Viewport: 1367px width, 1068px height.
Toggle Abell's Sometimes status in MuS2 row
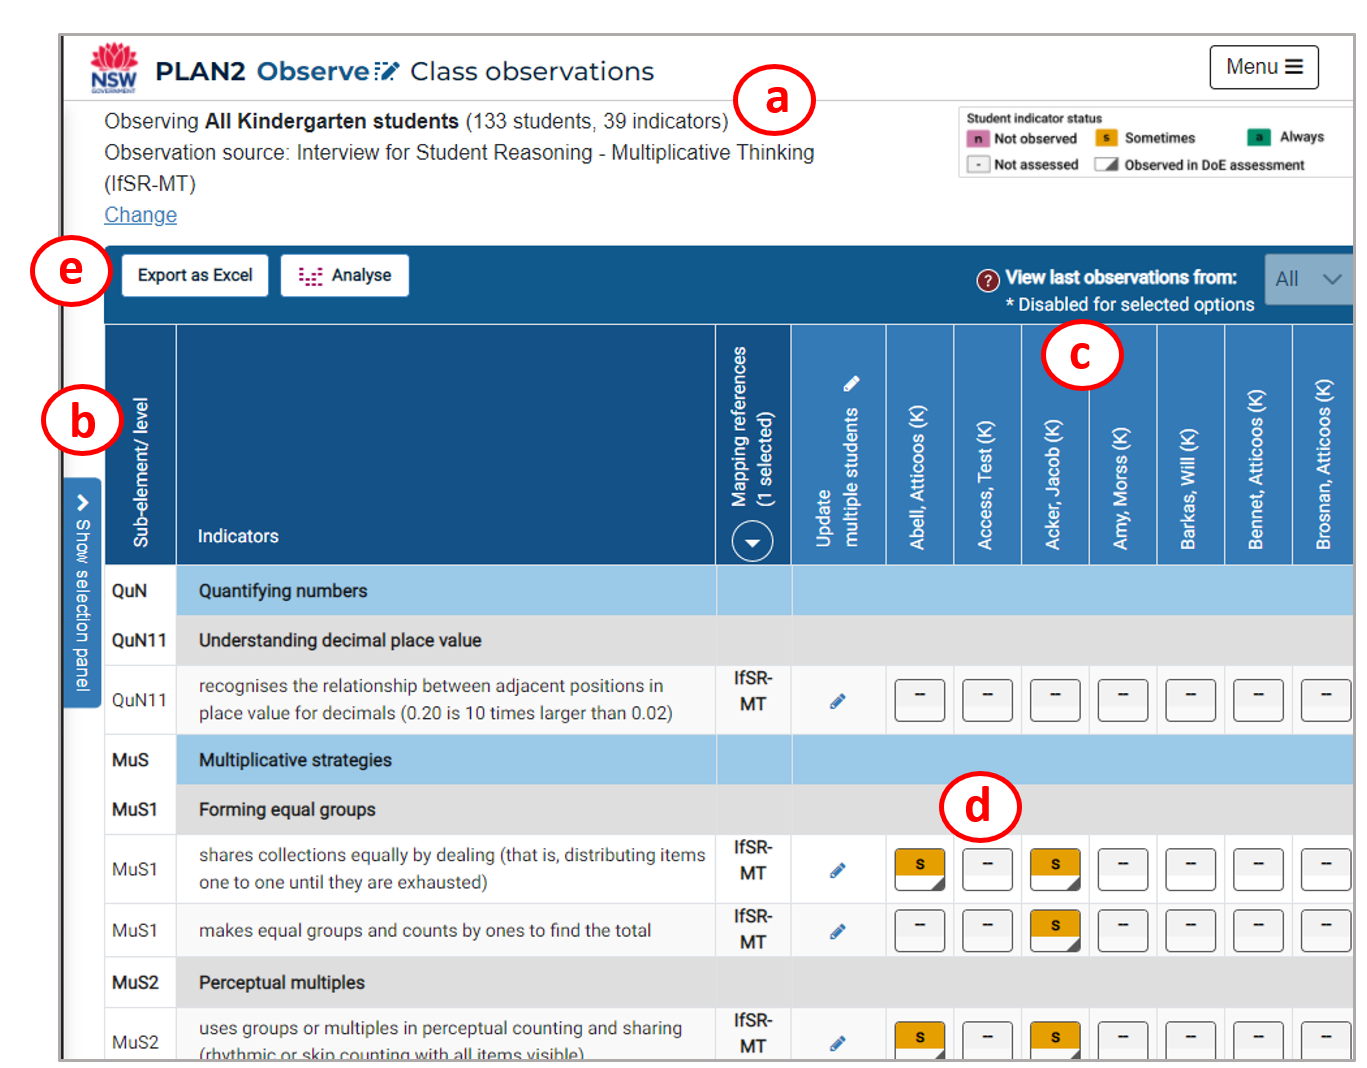pyautogui.click(x=920, y=1040)
